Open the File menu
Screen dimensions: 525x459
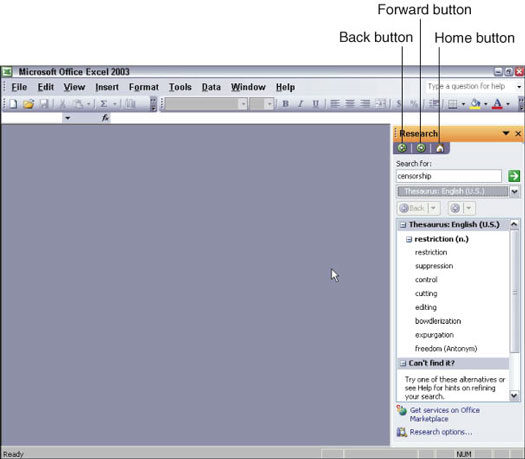19,87
